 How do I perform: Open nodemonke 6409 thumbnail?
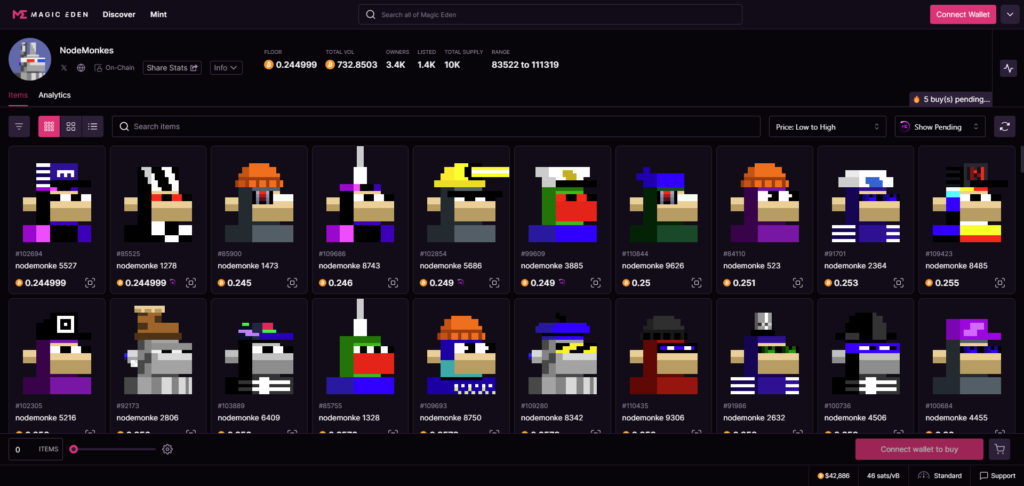coord(259,349)
